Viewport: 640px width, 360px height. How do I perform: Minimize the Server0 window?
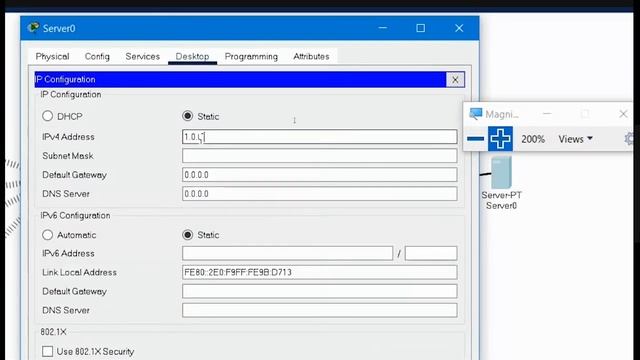pyautogui.click(x=383, y=28)
